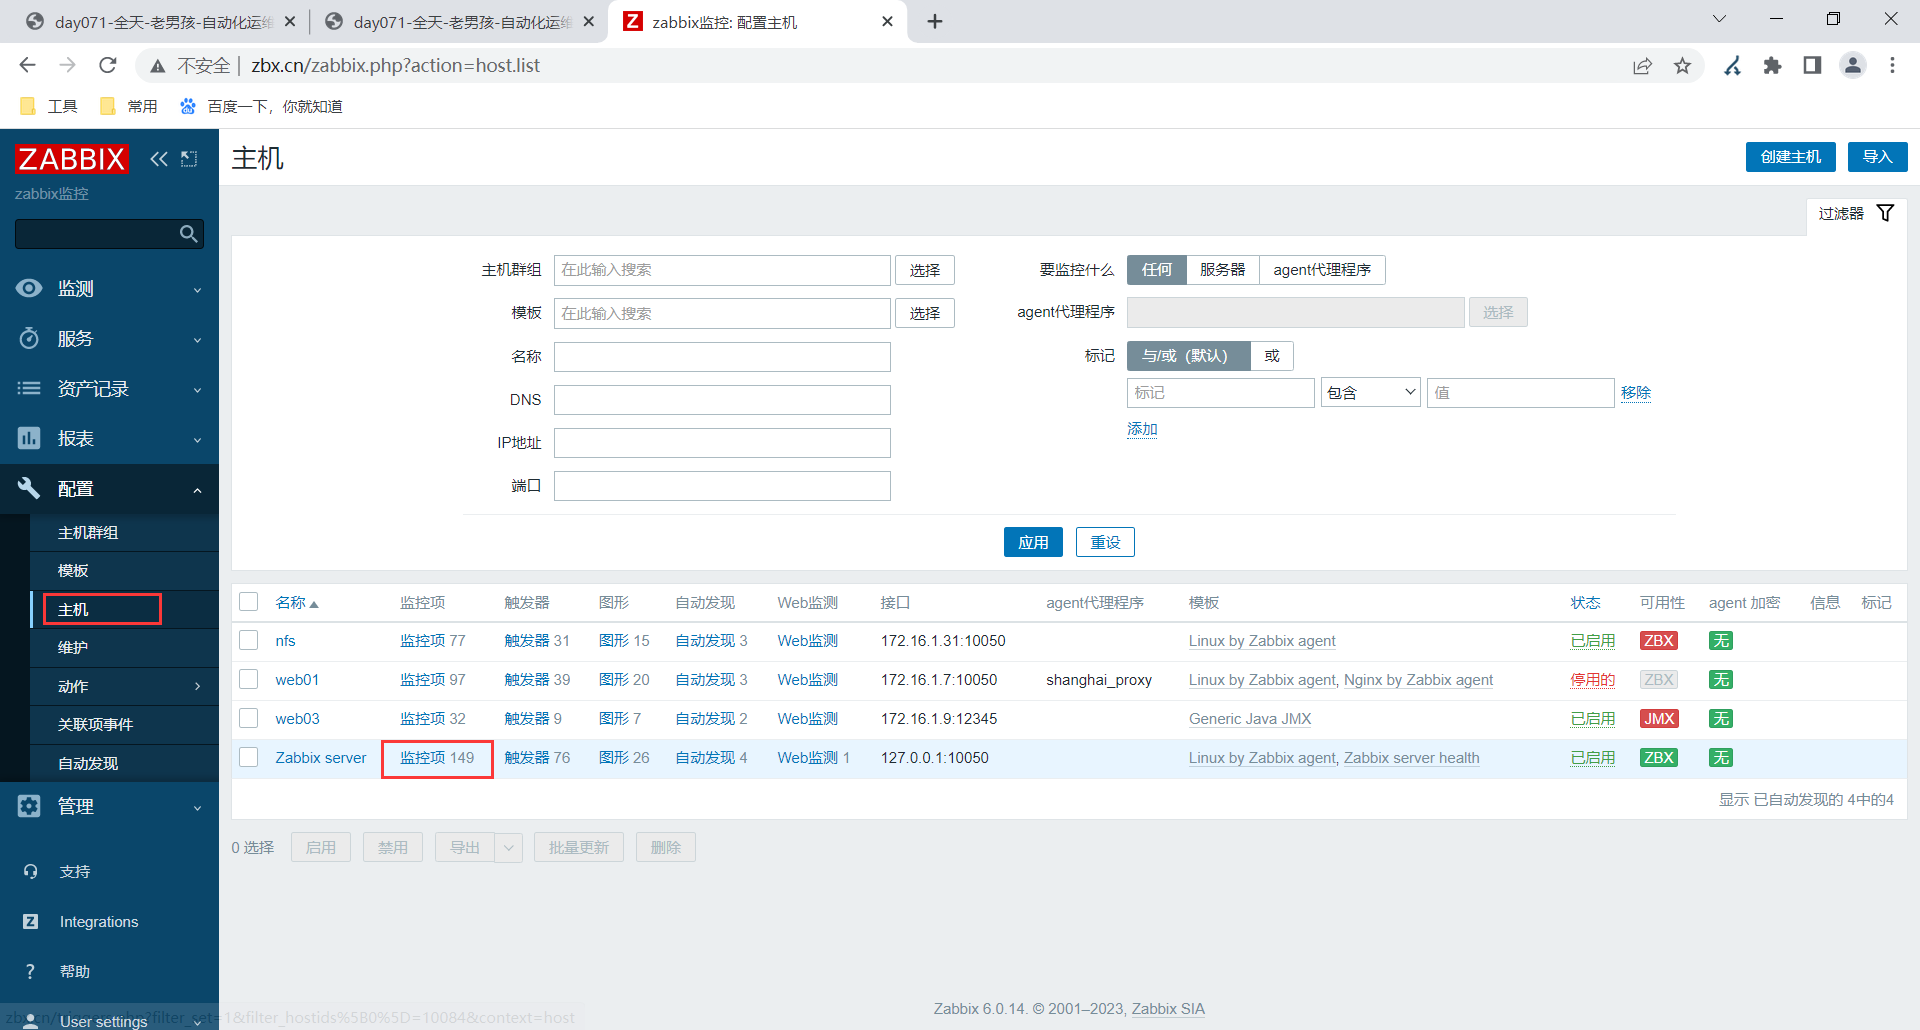The width and height of the screenshot is (1920, 1030).
Task: Open the browser profile avatar
Action: (x=1853, y=65)
